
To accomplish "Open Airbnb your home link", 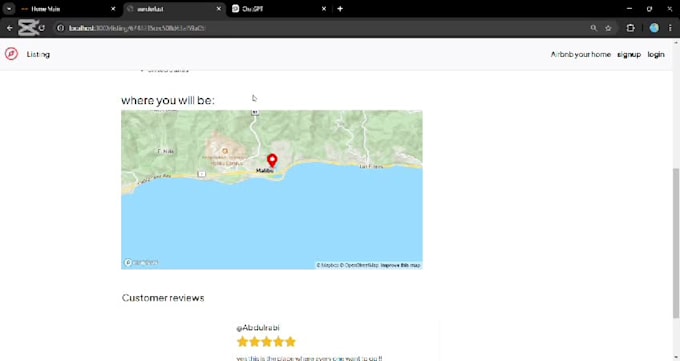I will pos(580,54).
